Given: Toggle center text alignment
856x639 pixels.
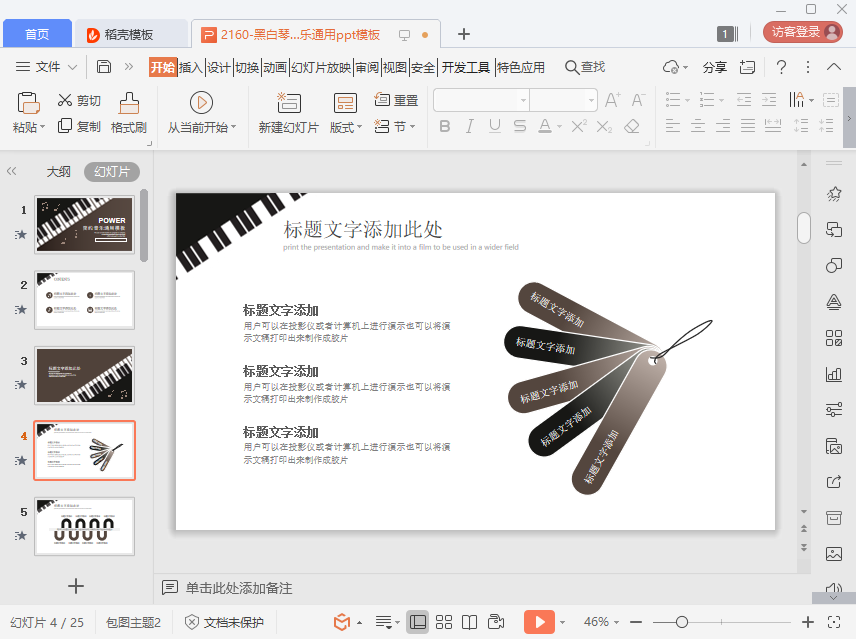Looking at the screenshot, I should tap(698, 127).
